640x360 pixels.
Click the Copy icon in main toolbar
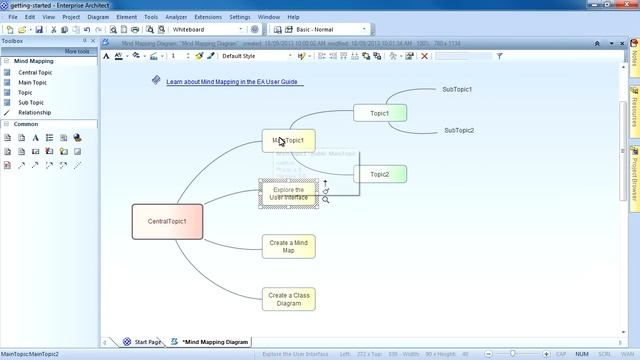click(x=64, y=29)
